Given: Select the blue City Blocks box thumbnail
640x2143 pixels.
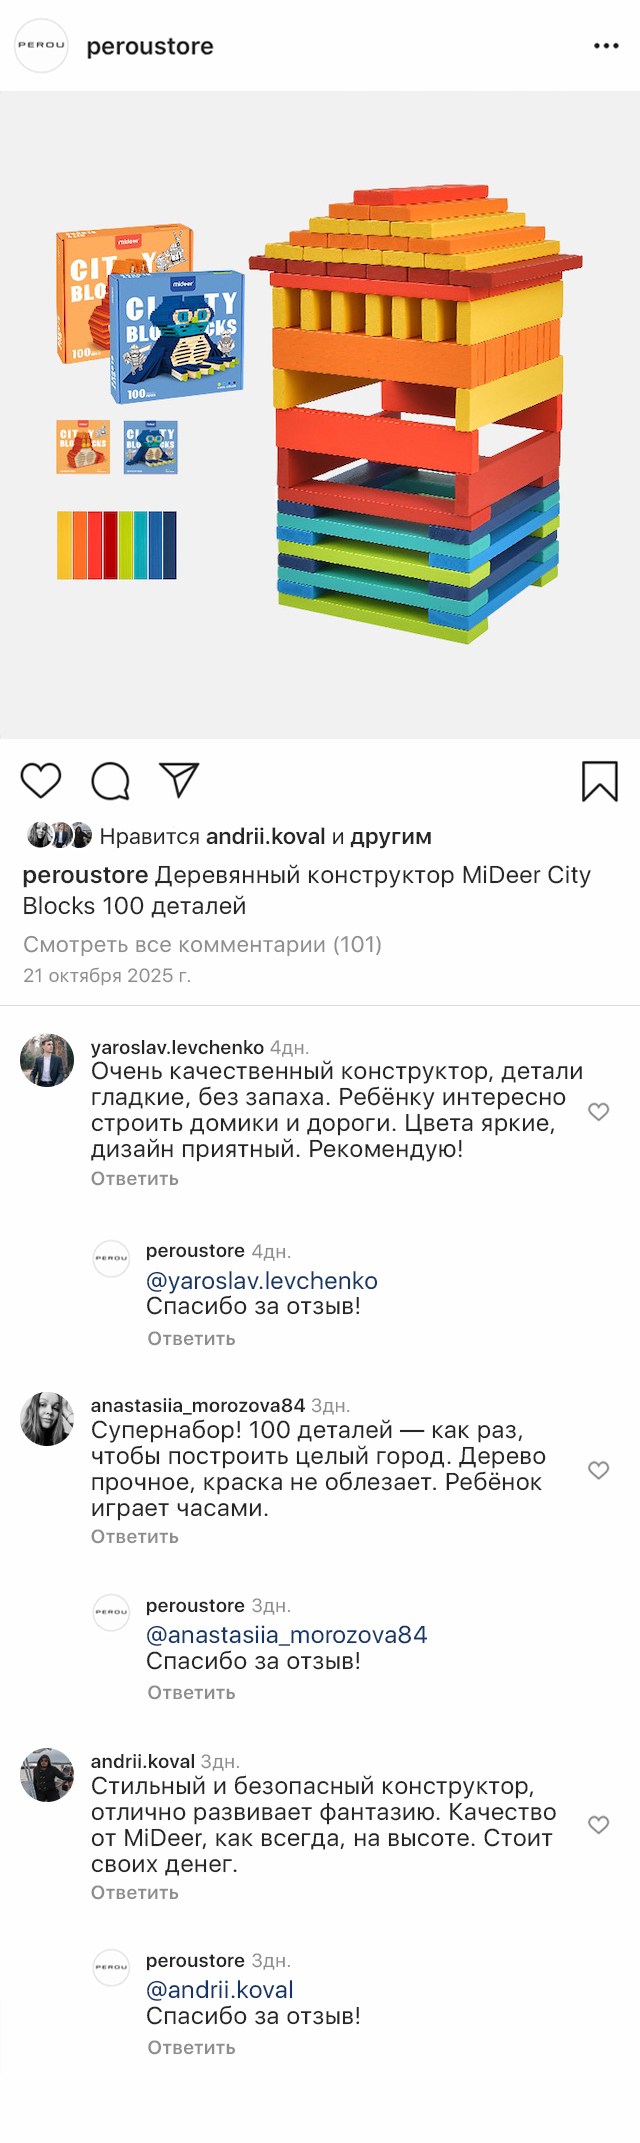Looking at the screenshot, I should pyautogui.click(x=151, y=447).
